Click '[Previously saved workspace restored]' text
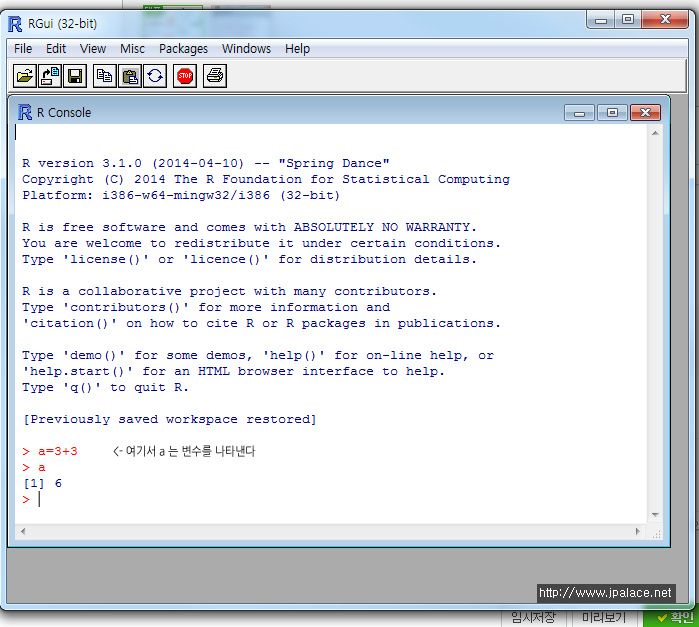 (169, 419)
